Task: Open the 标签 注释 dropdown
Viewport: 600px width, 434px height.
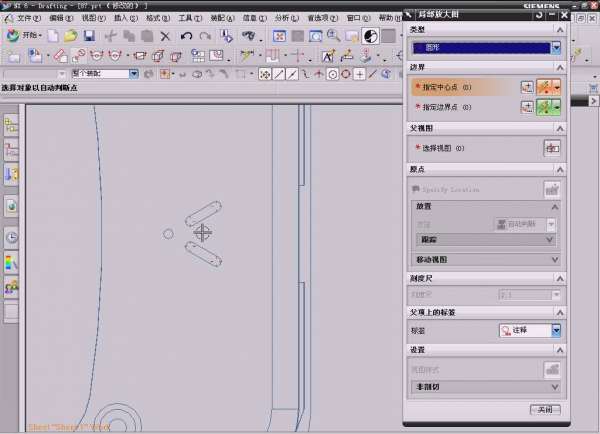Action: pos(557,329)
